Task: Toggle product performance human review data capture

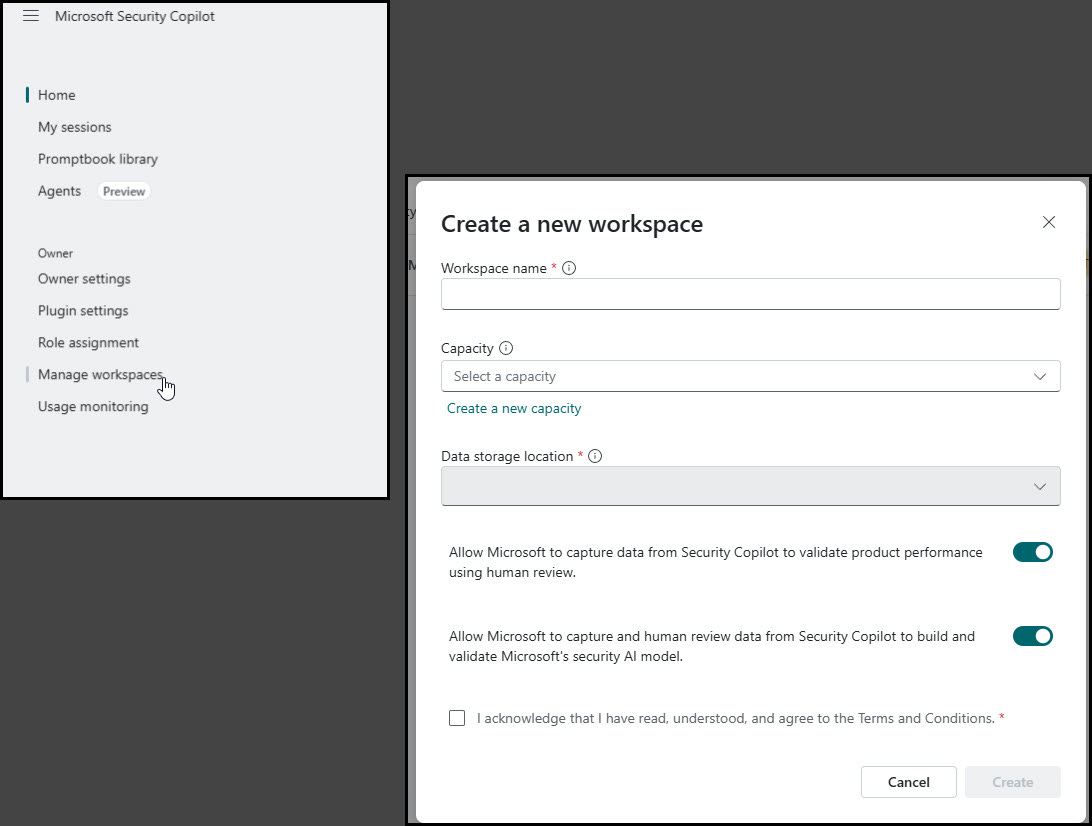Action: [x=1032, y=552]
